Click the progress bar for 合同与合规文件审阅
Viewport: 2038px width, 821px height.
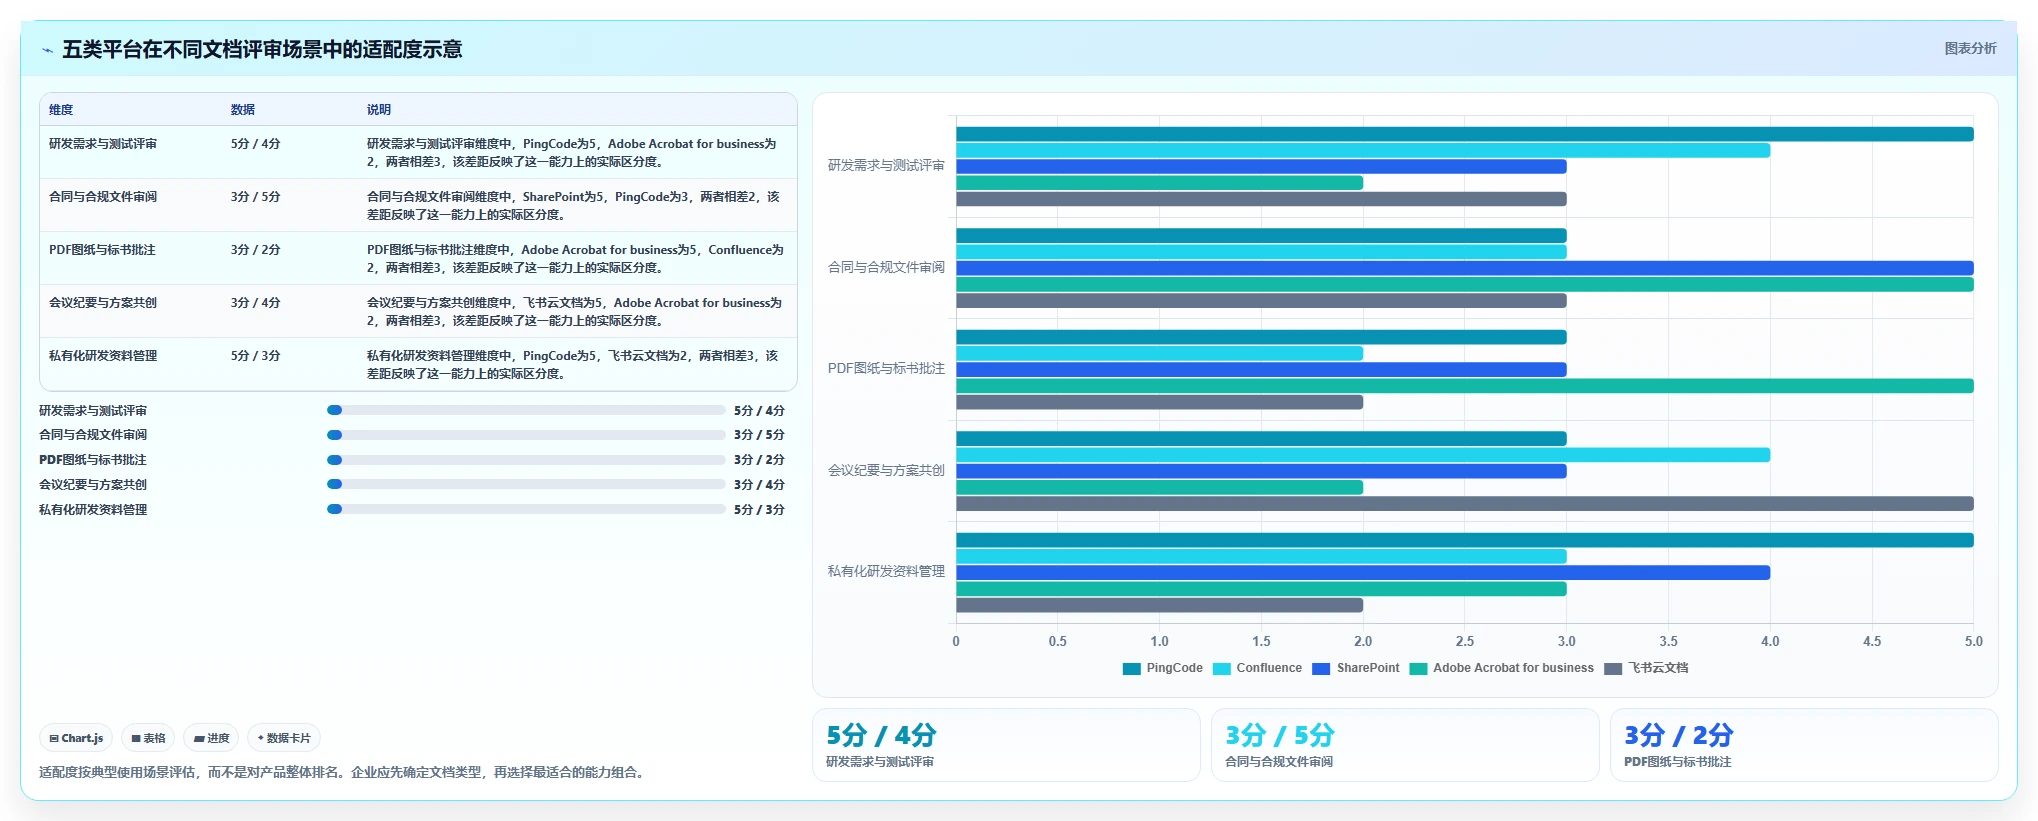pyautogui.click(x=526, y=435)
